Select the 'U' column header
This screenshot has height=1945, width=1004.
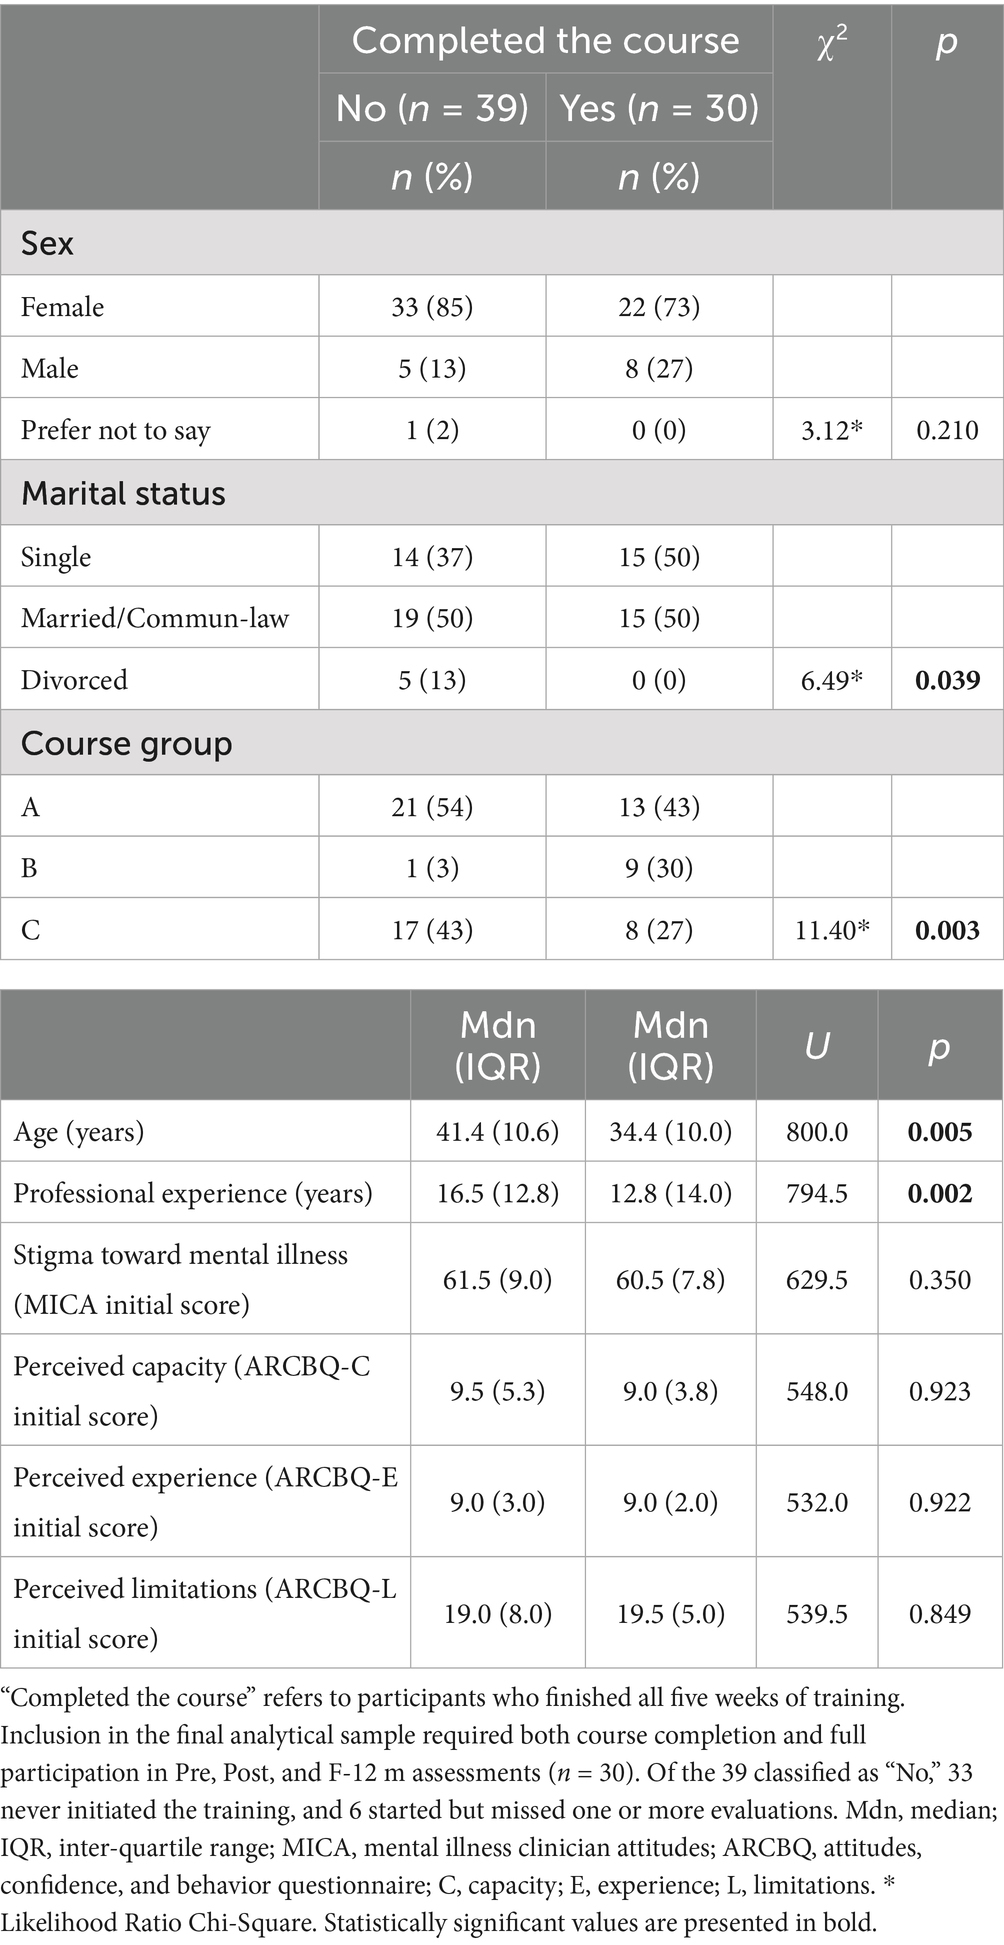click(817, 1046)
